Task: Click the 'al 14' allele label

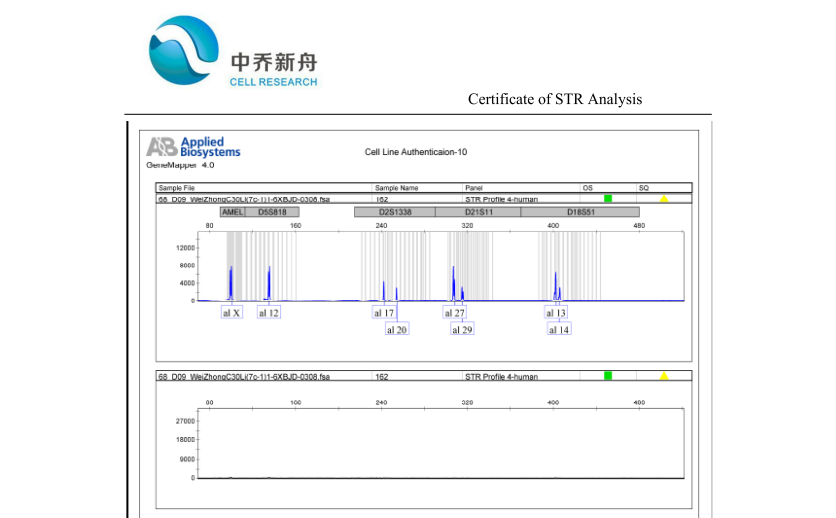Action: 558,329
